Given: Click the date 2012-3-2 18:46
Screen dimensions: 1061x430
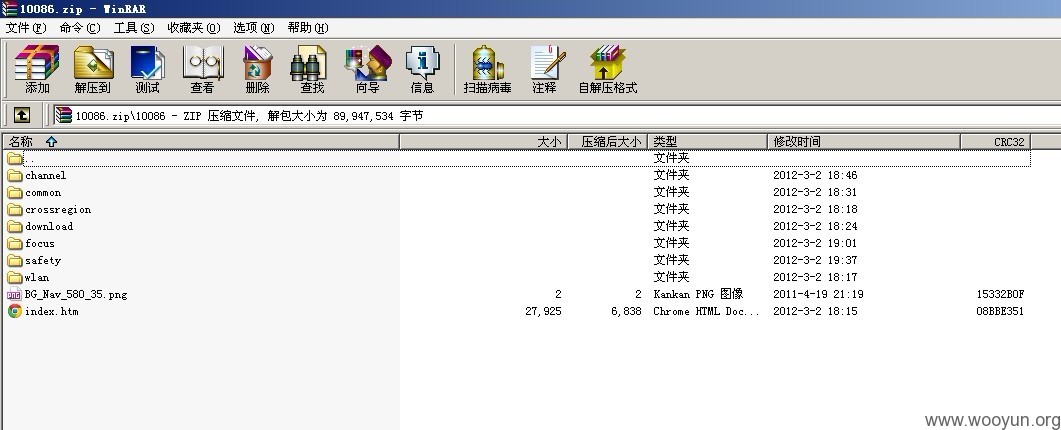Looking at the screenshot, I should 815,175.
